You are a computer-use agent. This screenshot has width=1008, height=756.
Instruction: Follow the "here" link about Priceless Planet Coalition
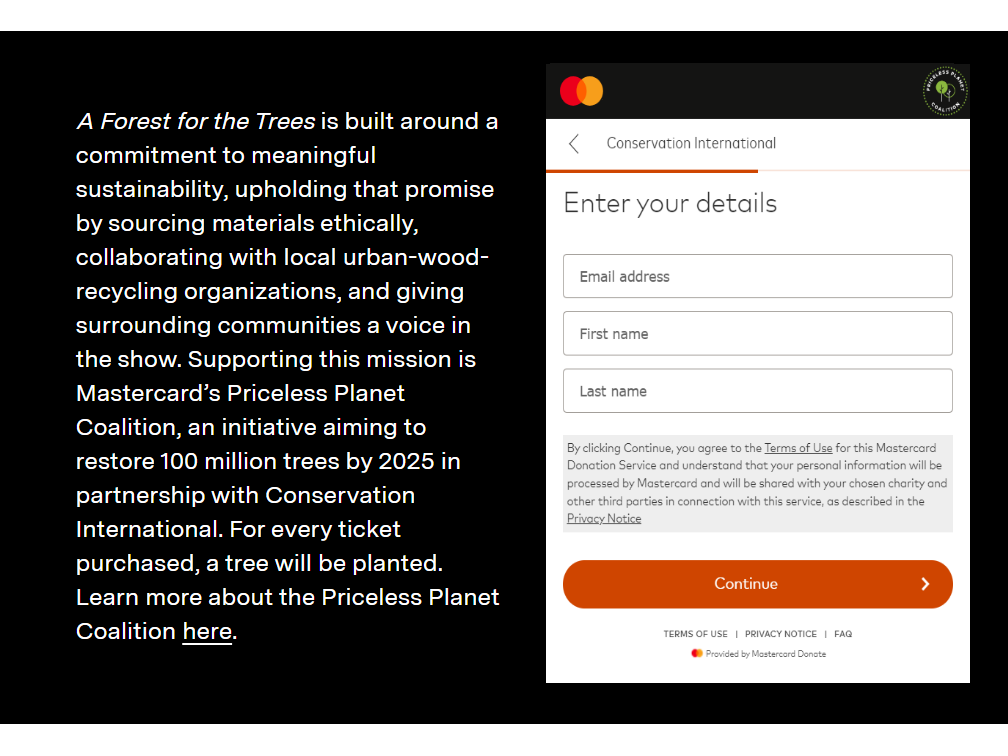[x=207, y=632]
